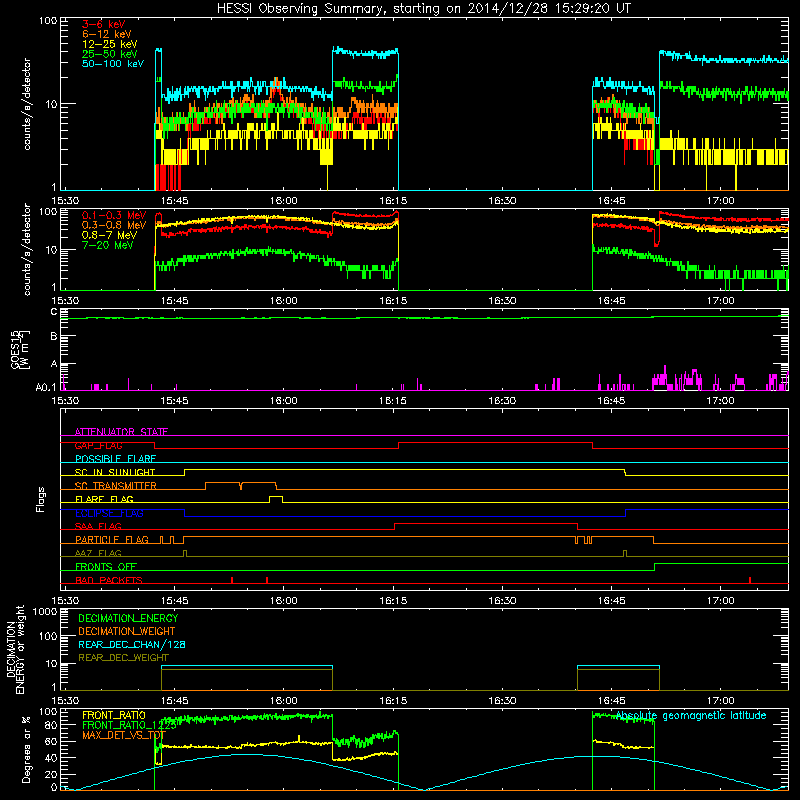Click the 60 tick label in bottom panel
This screenshot has height=800, width=800.
click(x=51, y=741)
